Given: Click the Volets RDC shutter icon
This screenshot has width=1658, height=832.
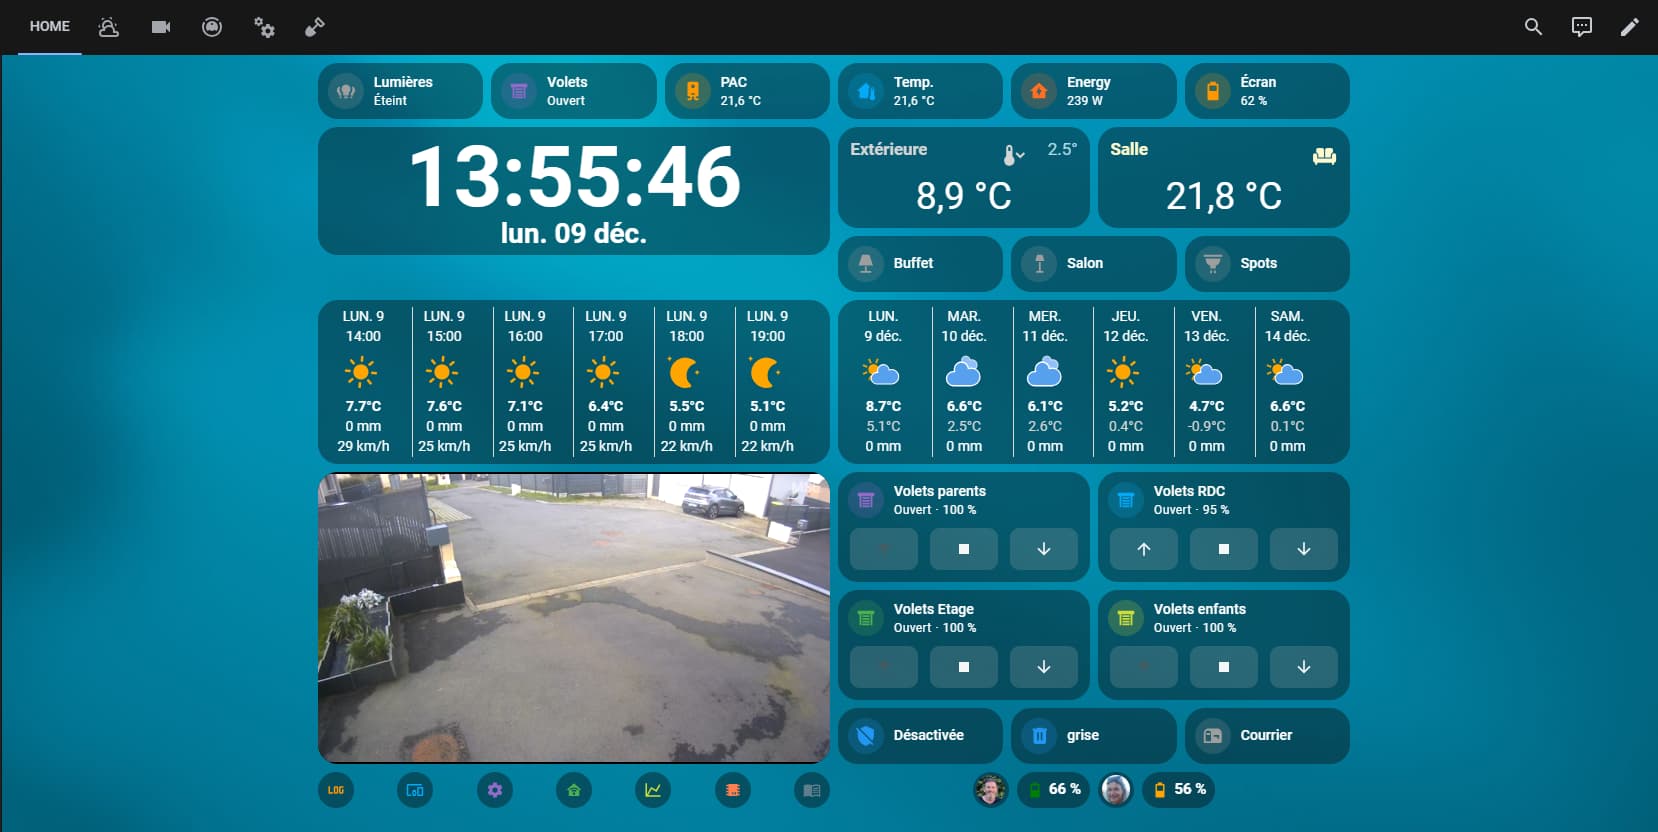Looking at the screenshot, I should [1126, 500].
